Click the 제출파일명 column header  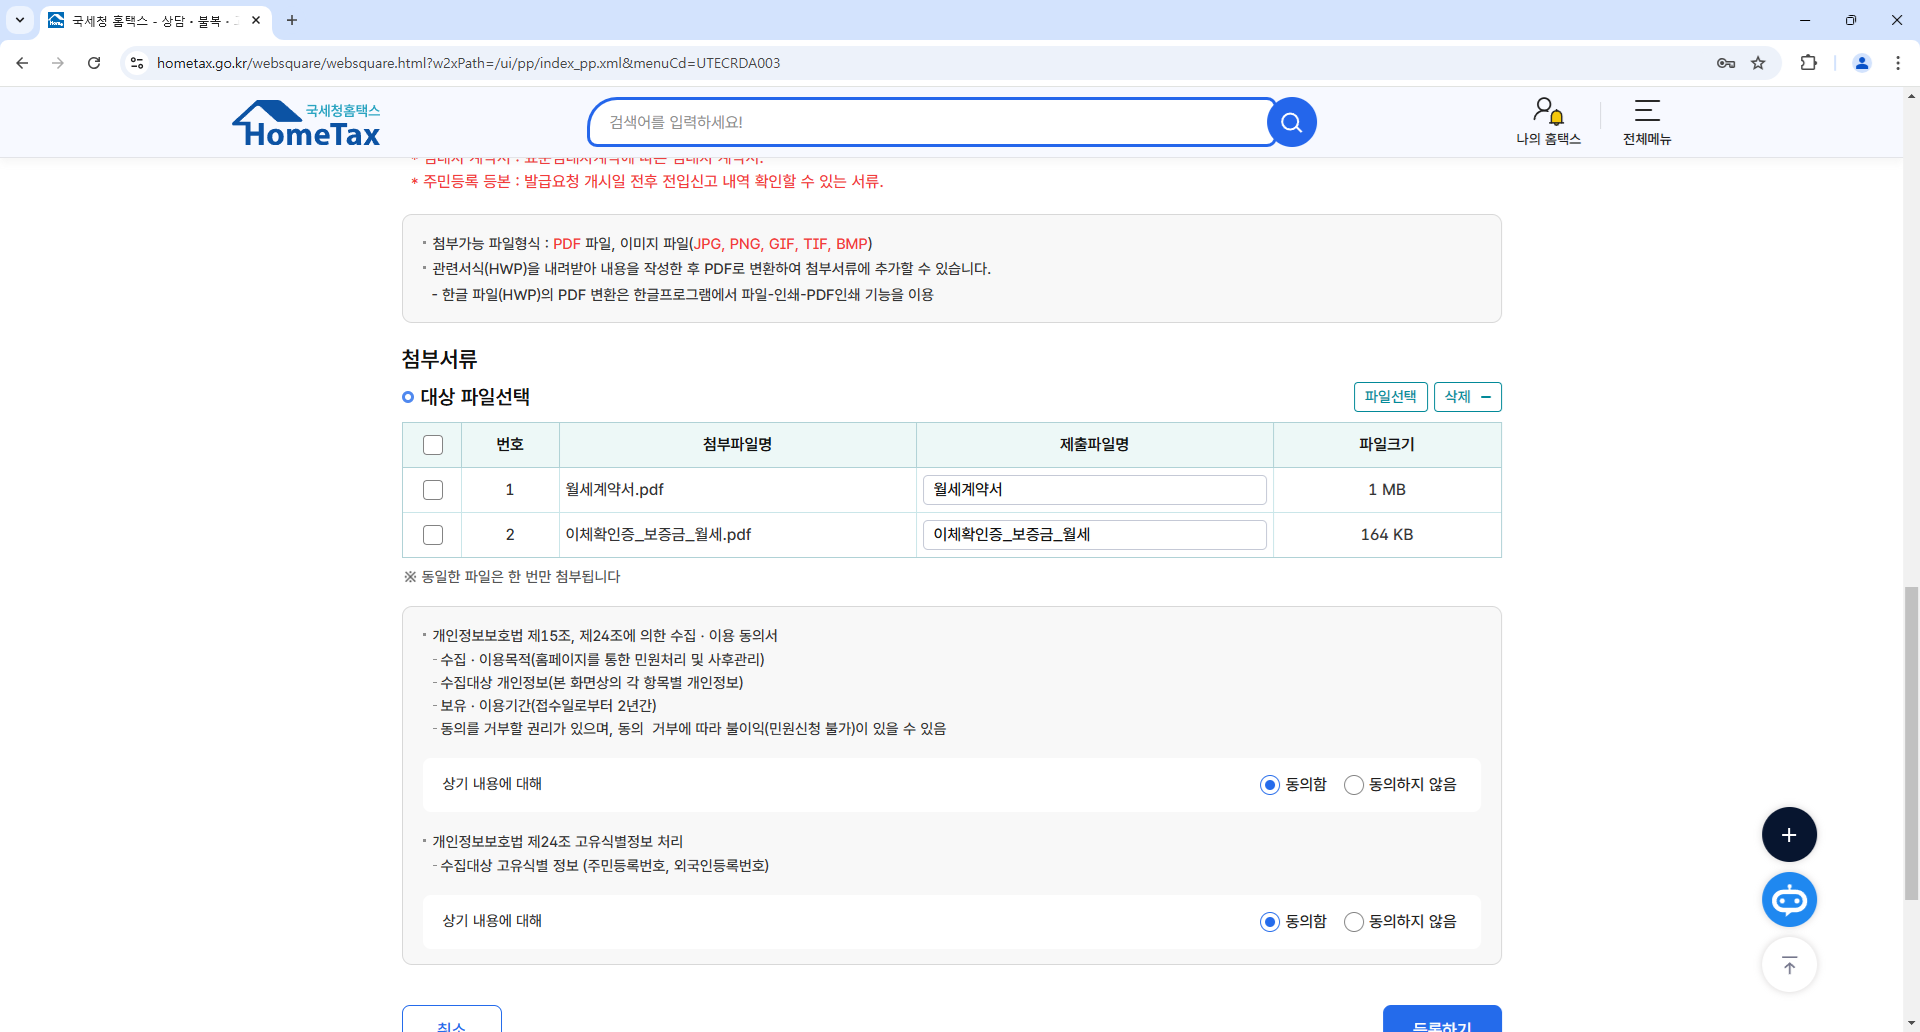coord(1094,445)
